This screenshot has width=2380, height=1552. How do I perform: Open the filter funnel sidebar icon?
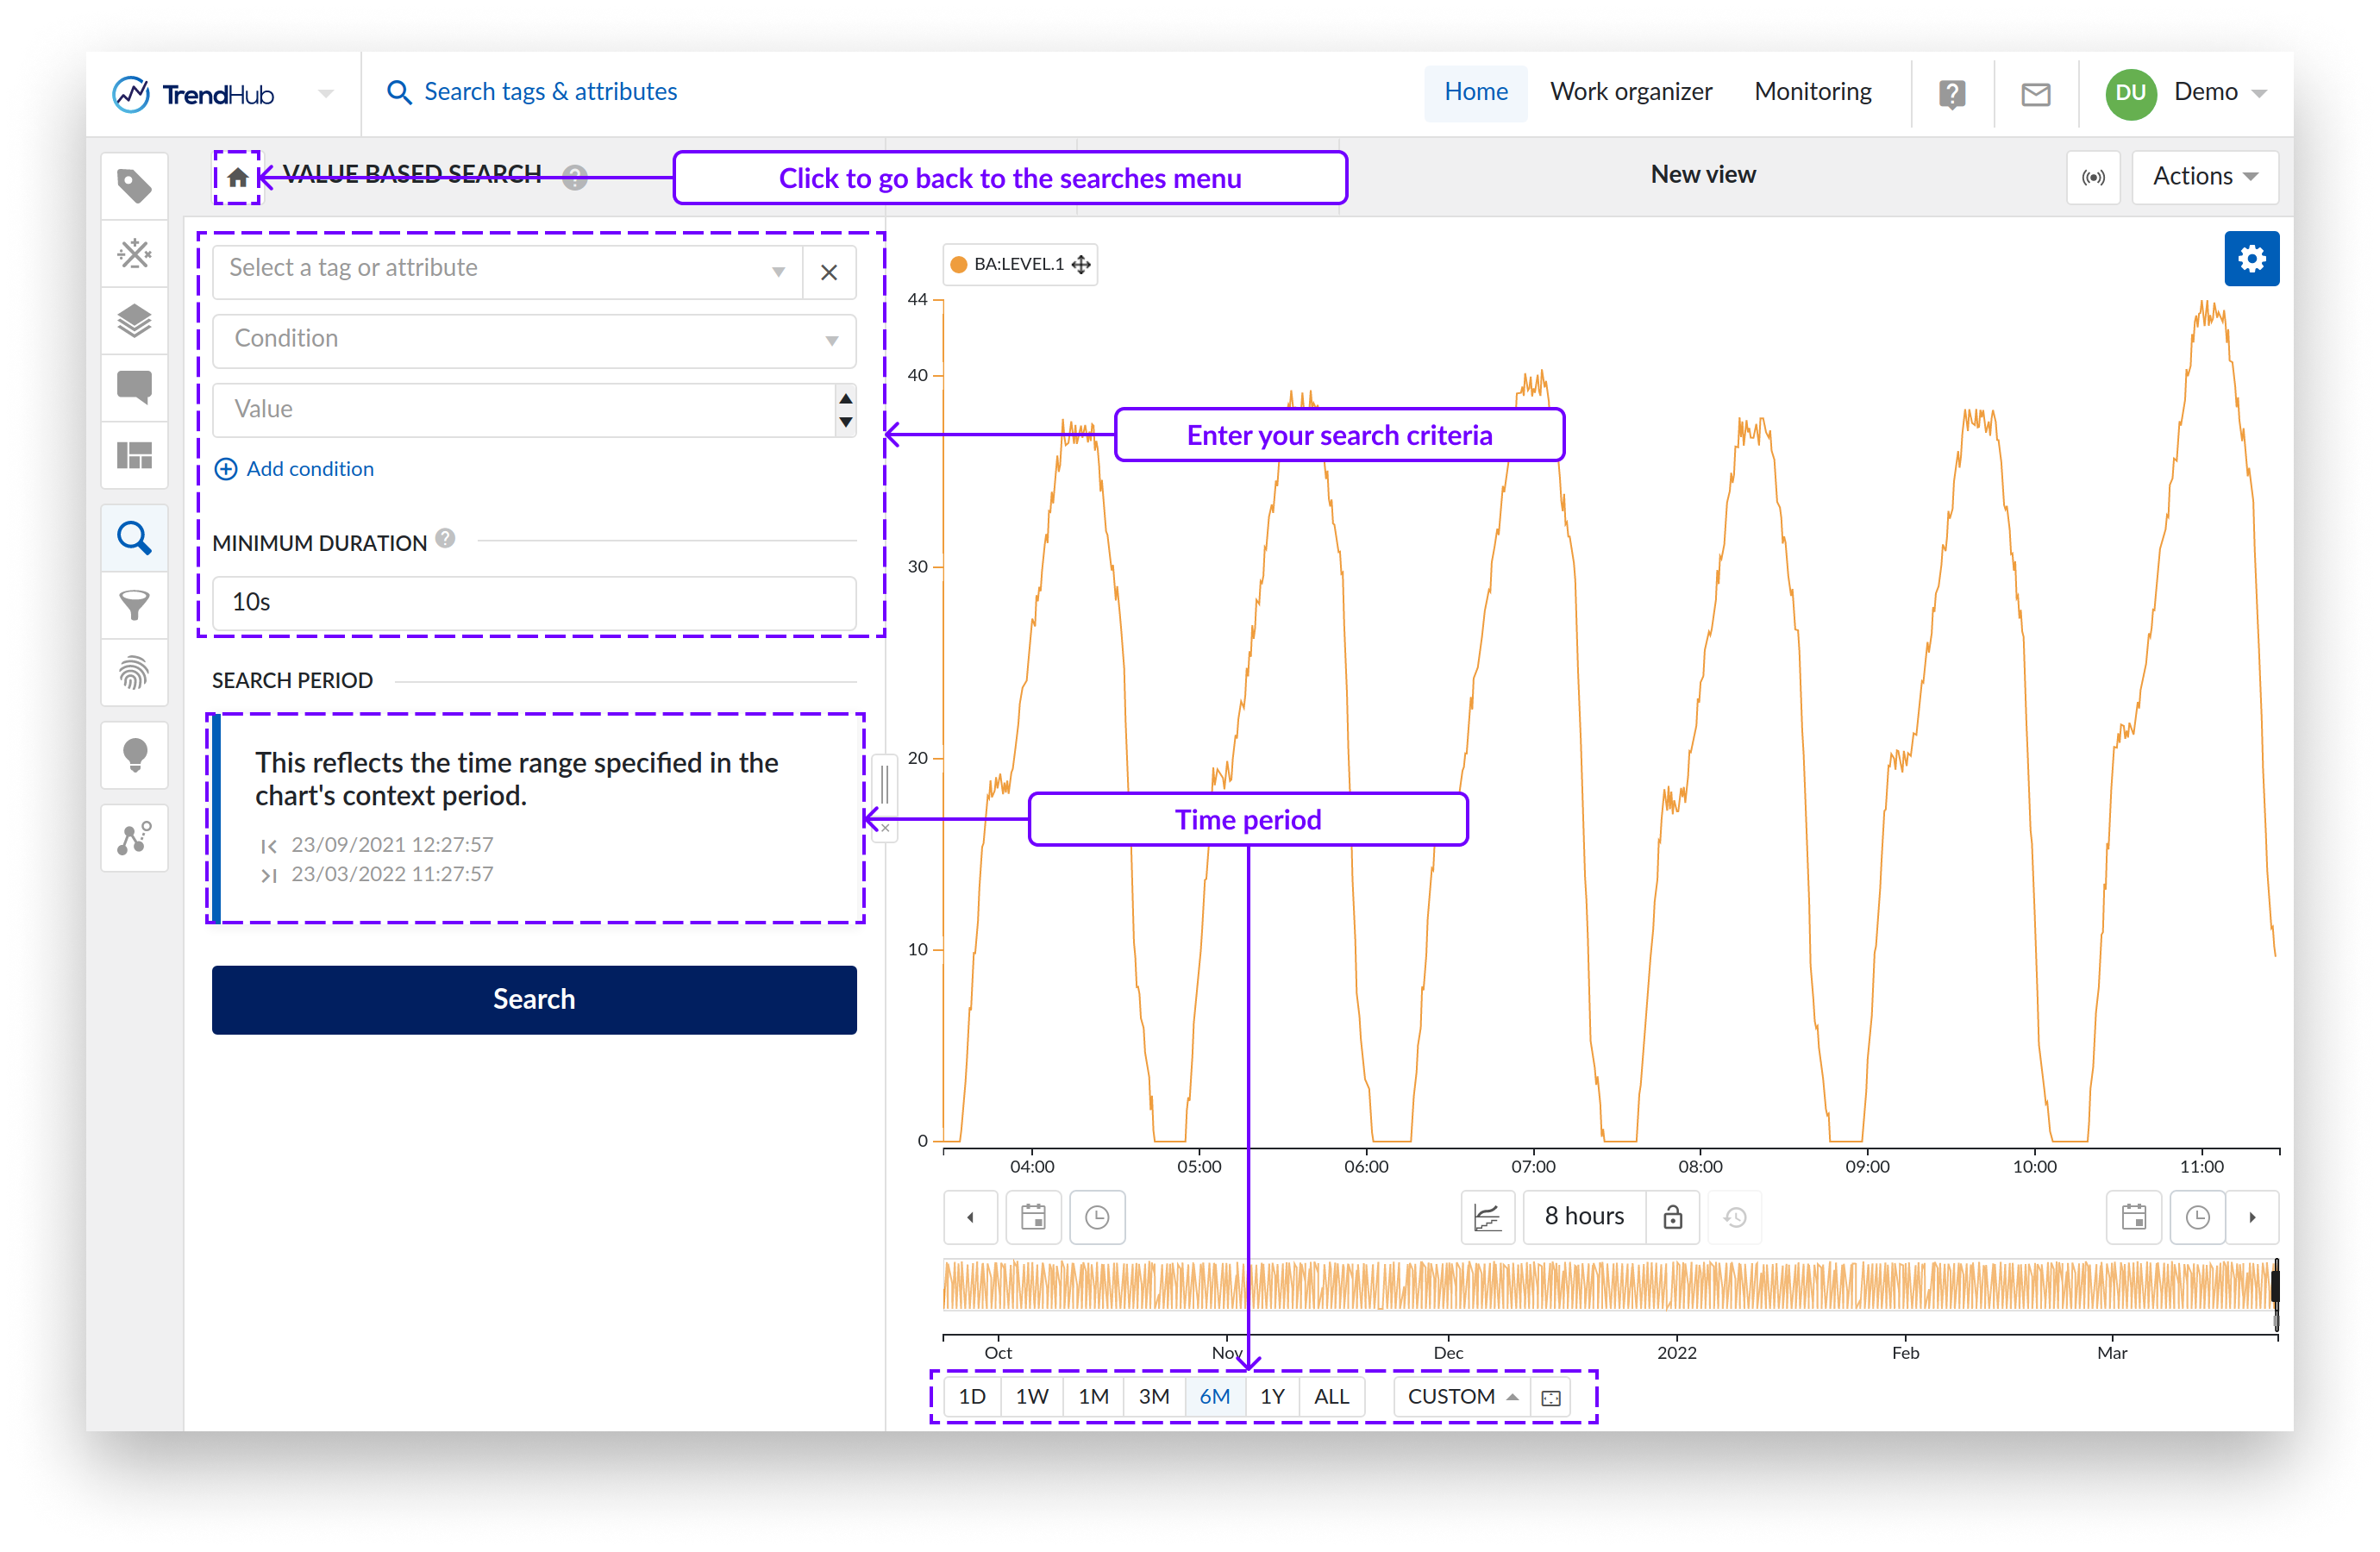pyautogui.click(x=134, y=605)
